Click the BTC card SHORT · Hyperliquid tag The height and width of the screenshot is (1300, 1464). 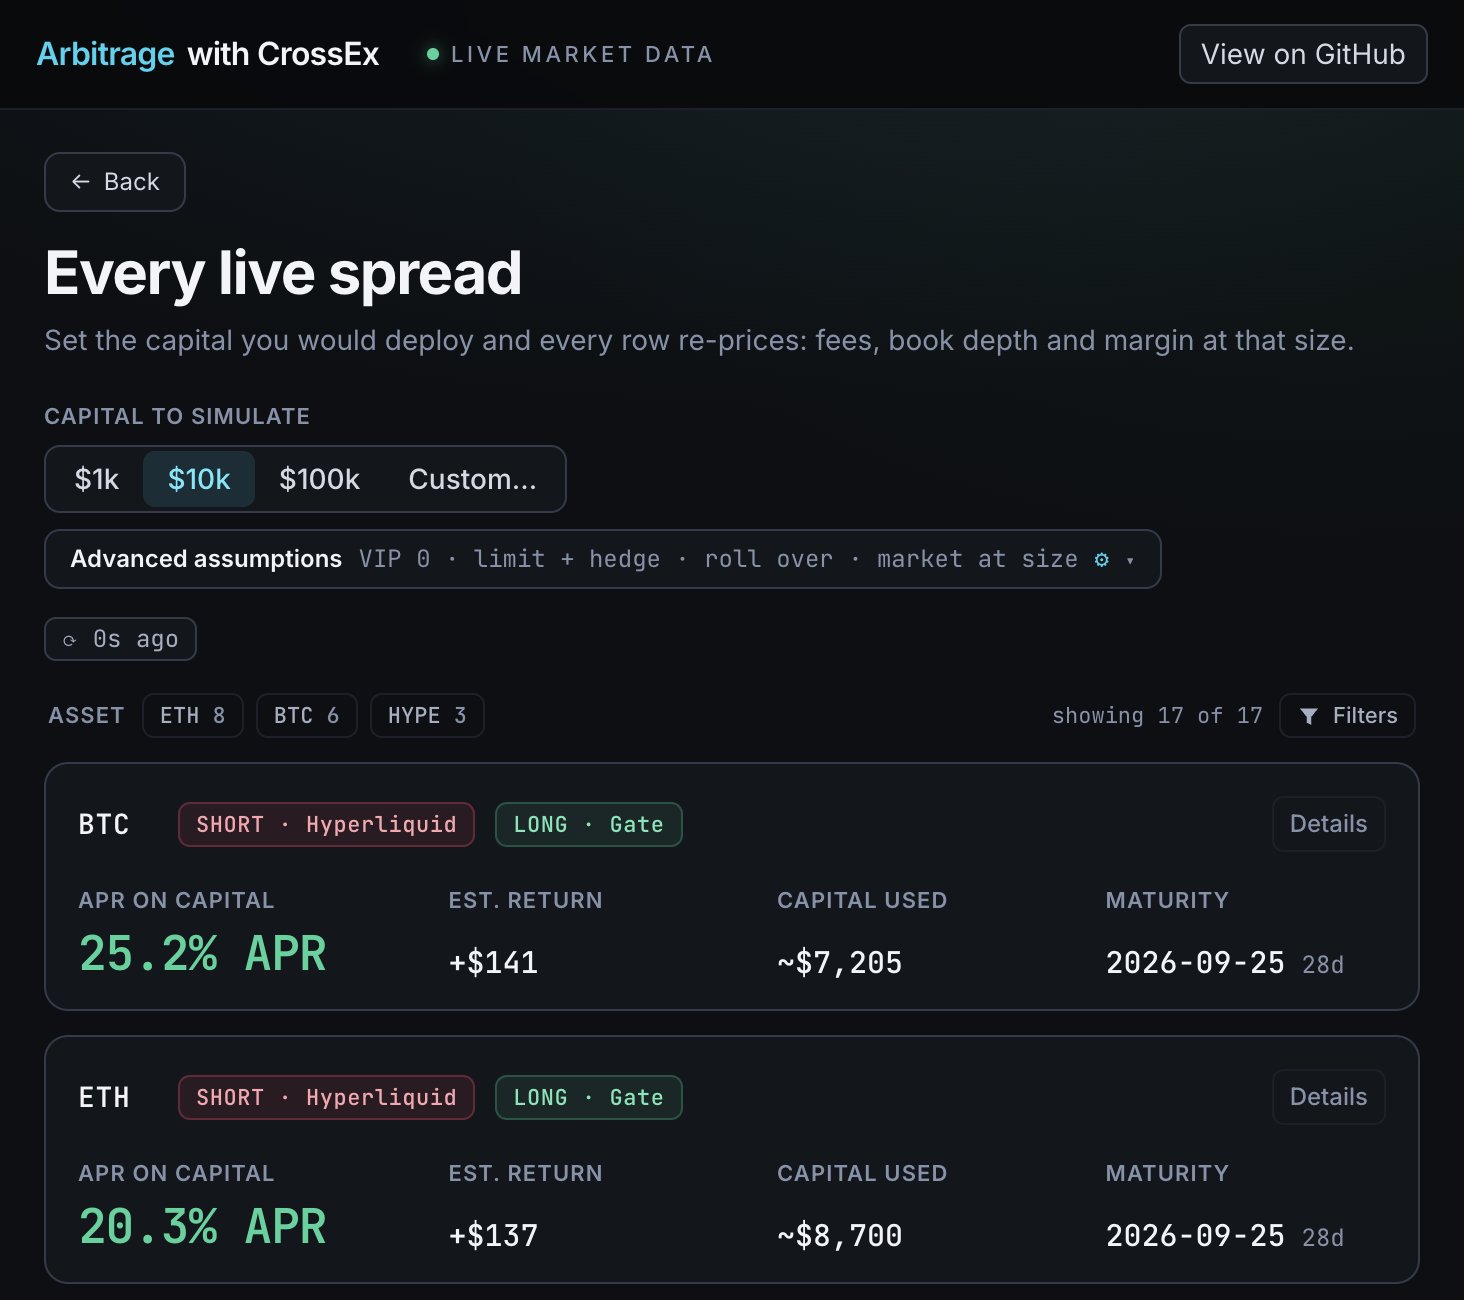pyautogui.click(x=326, y=825)
